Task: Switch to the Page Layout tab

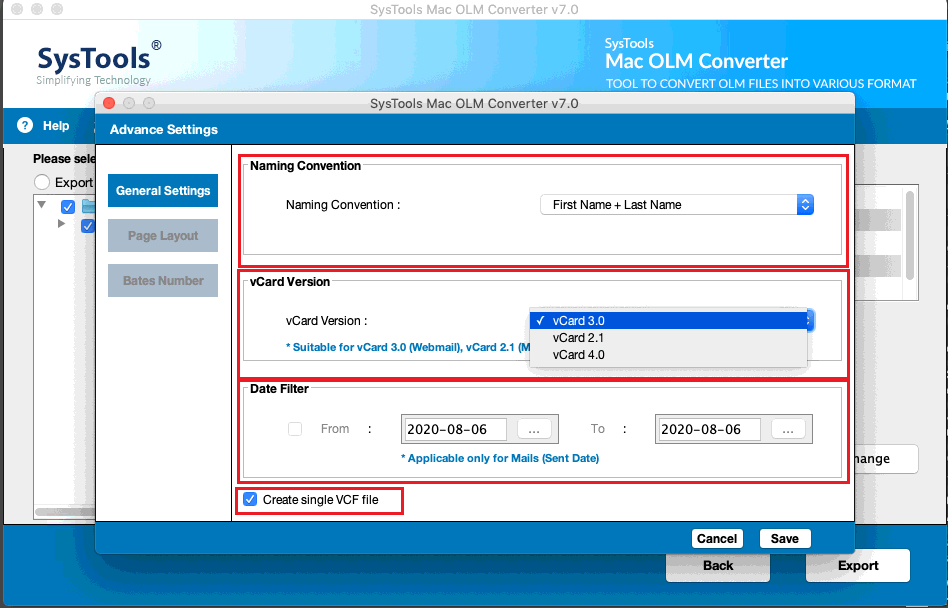Action: 163,236
